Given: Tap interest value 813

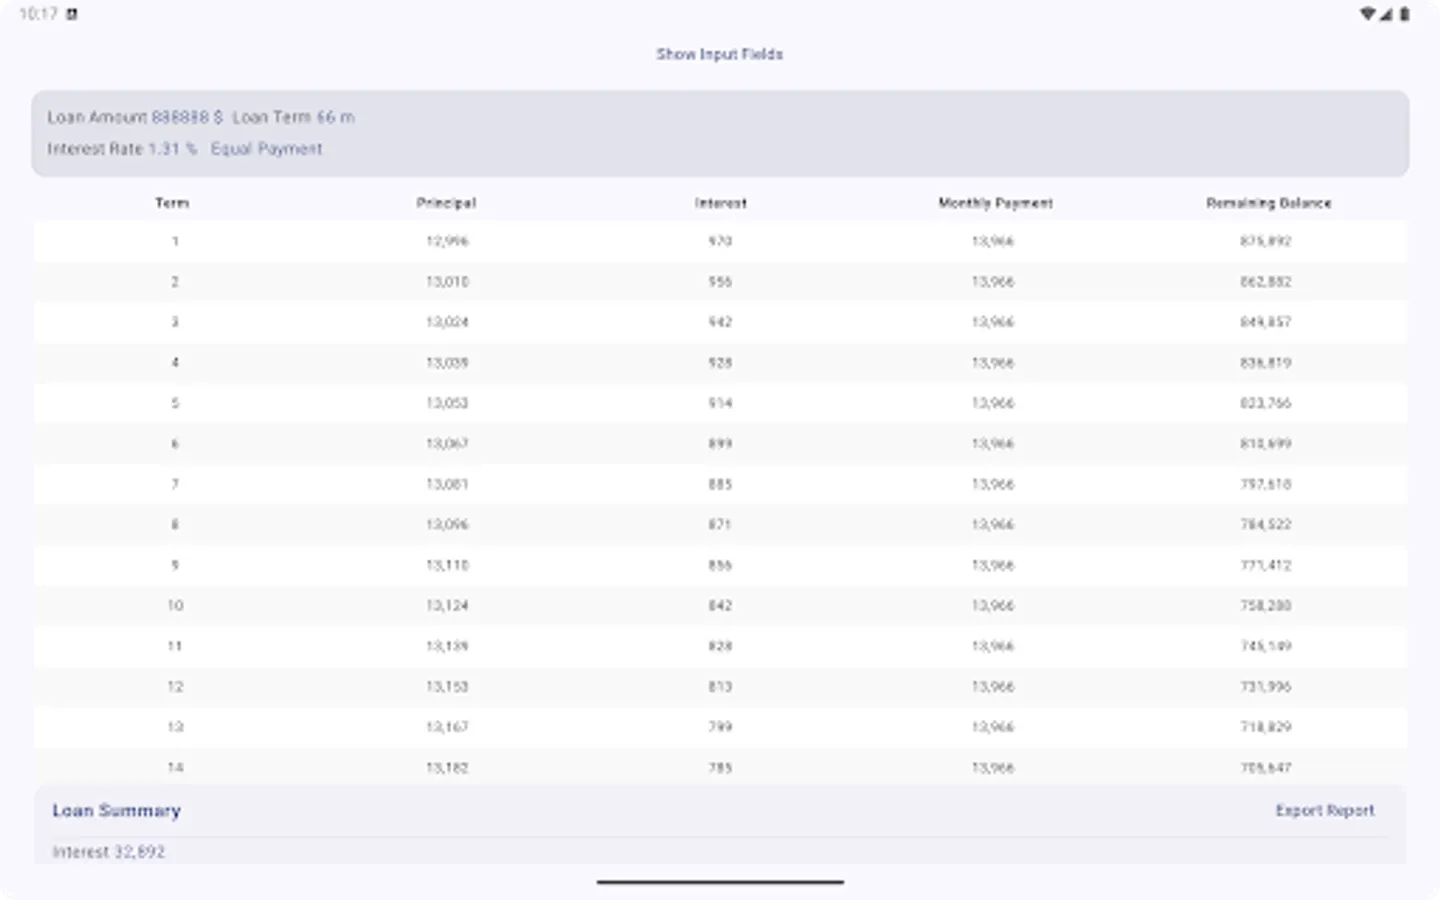Looking at the screenshot, I should tap(720, 687).
